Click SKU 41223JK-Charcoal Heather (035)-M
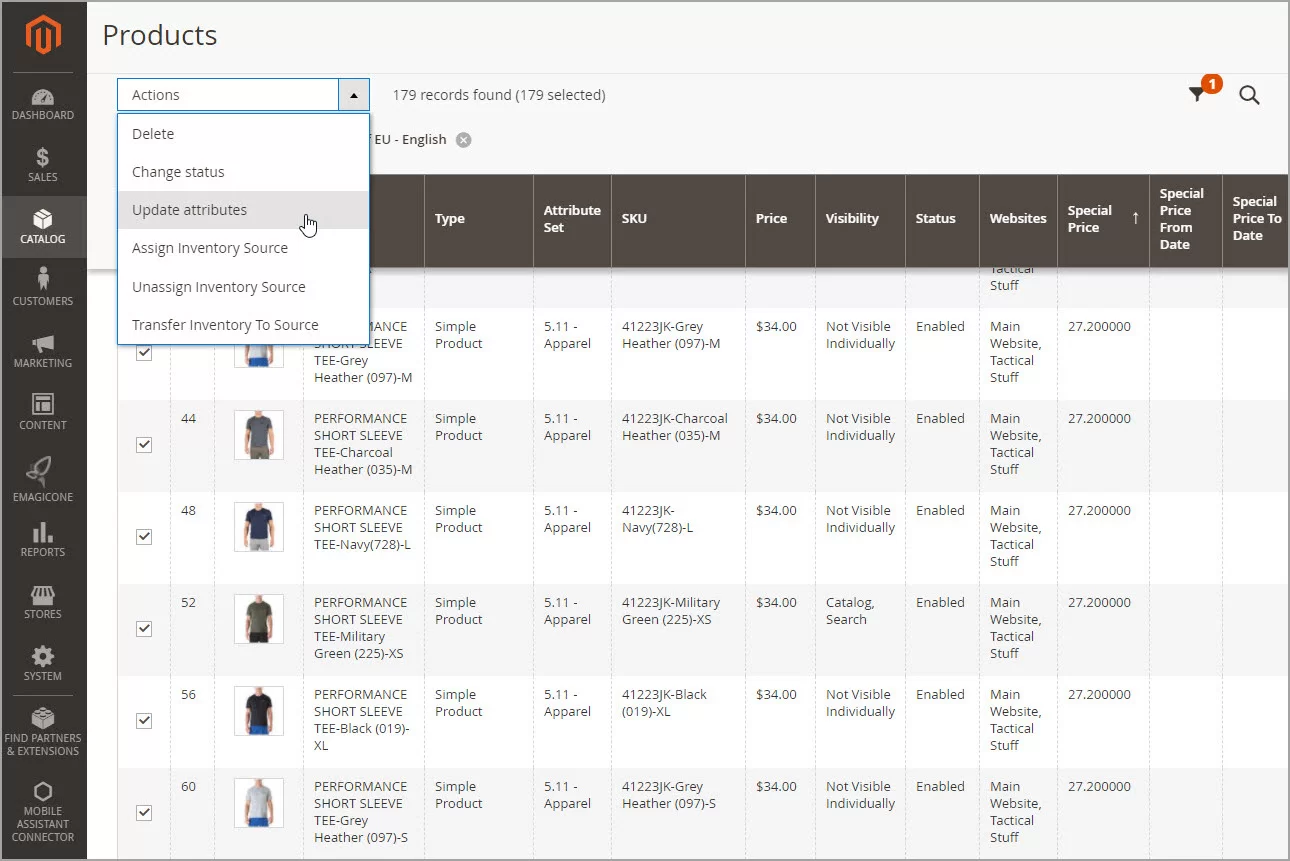1290x861 pixels. [x=675, y=427]
